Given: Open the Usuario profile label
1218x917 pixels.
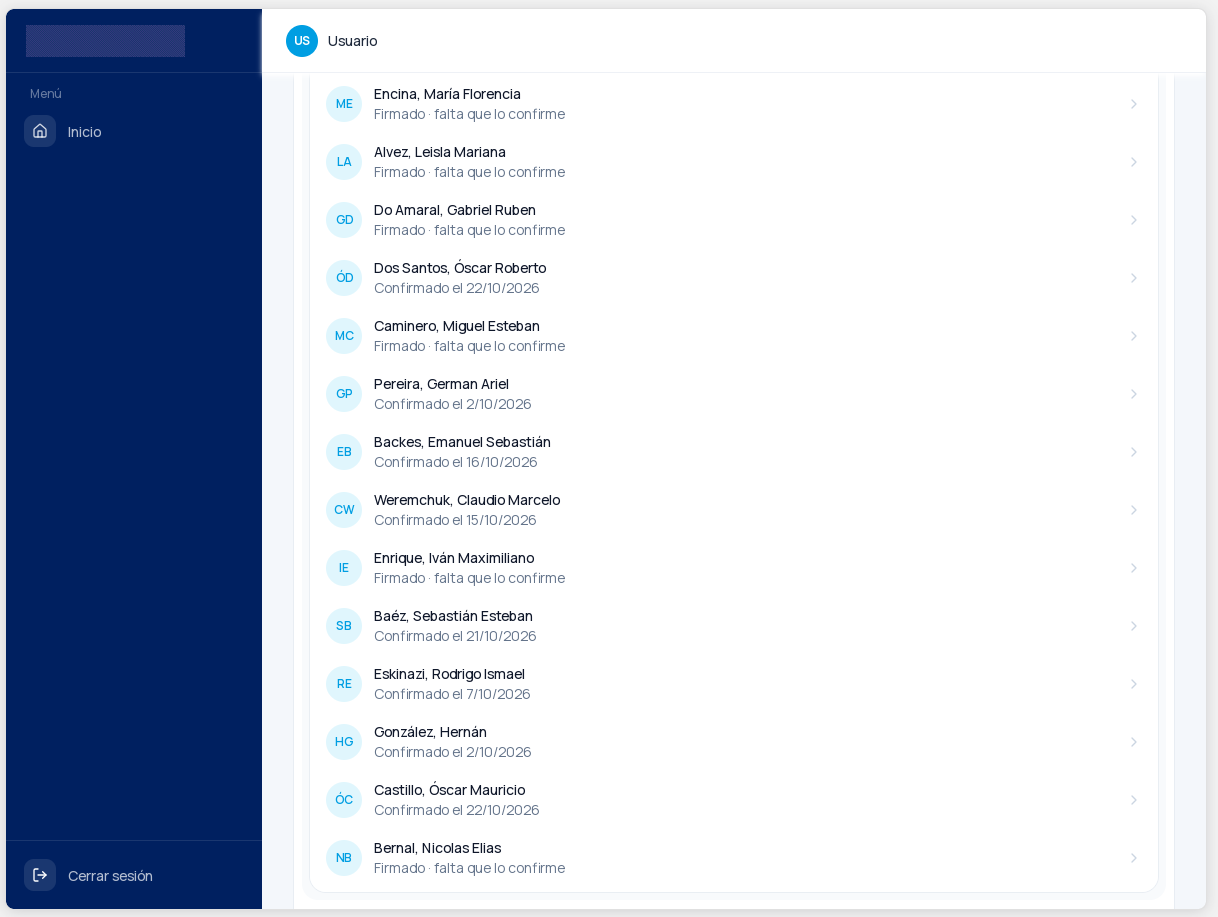Looking at the screenshot, I should tap(353, 41).
